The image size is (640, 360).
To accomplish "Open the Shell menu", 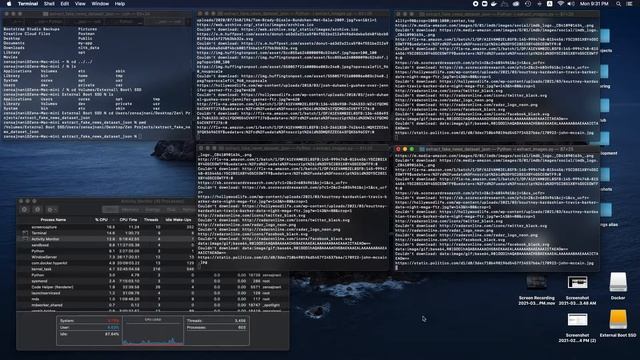I will (49, 4).
